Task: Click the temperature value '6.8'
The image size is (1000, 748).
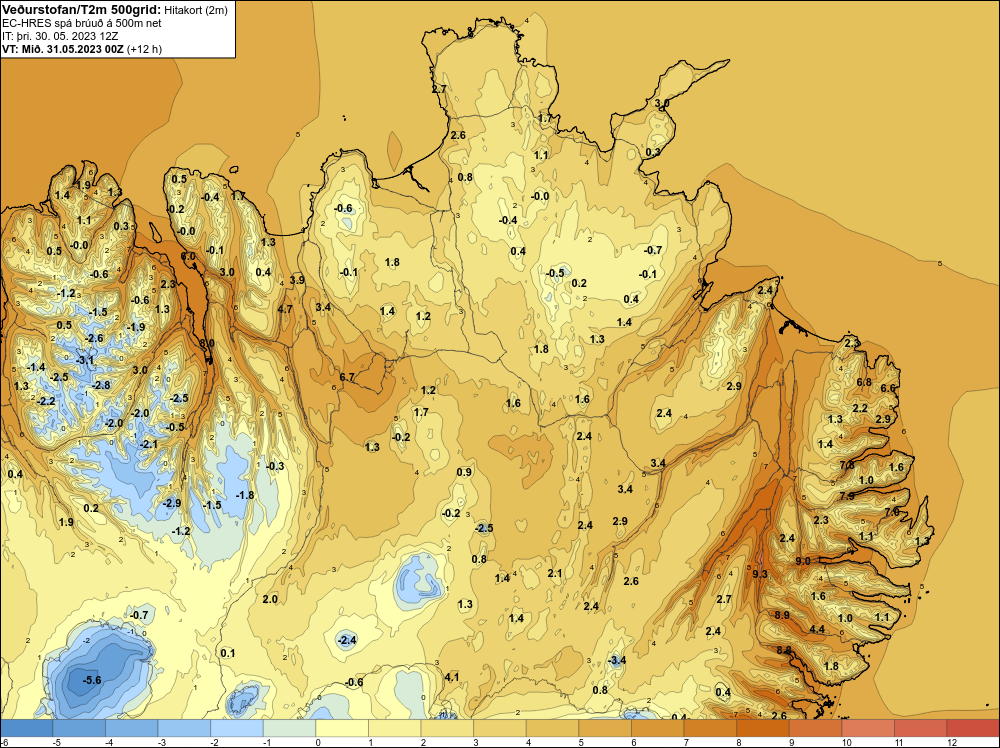Action: click(x=864, y=382)
